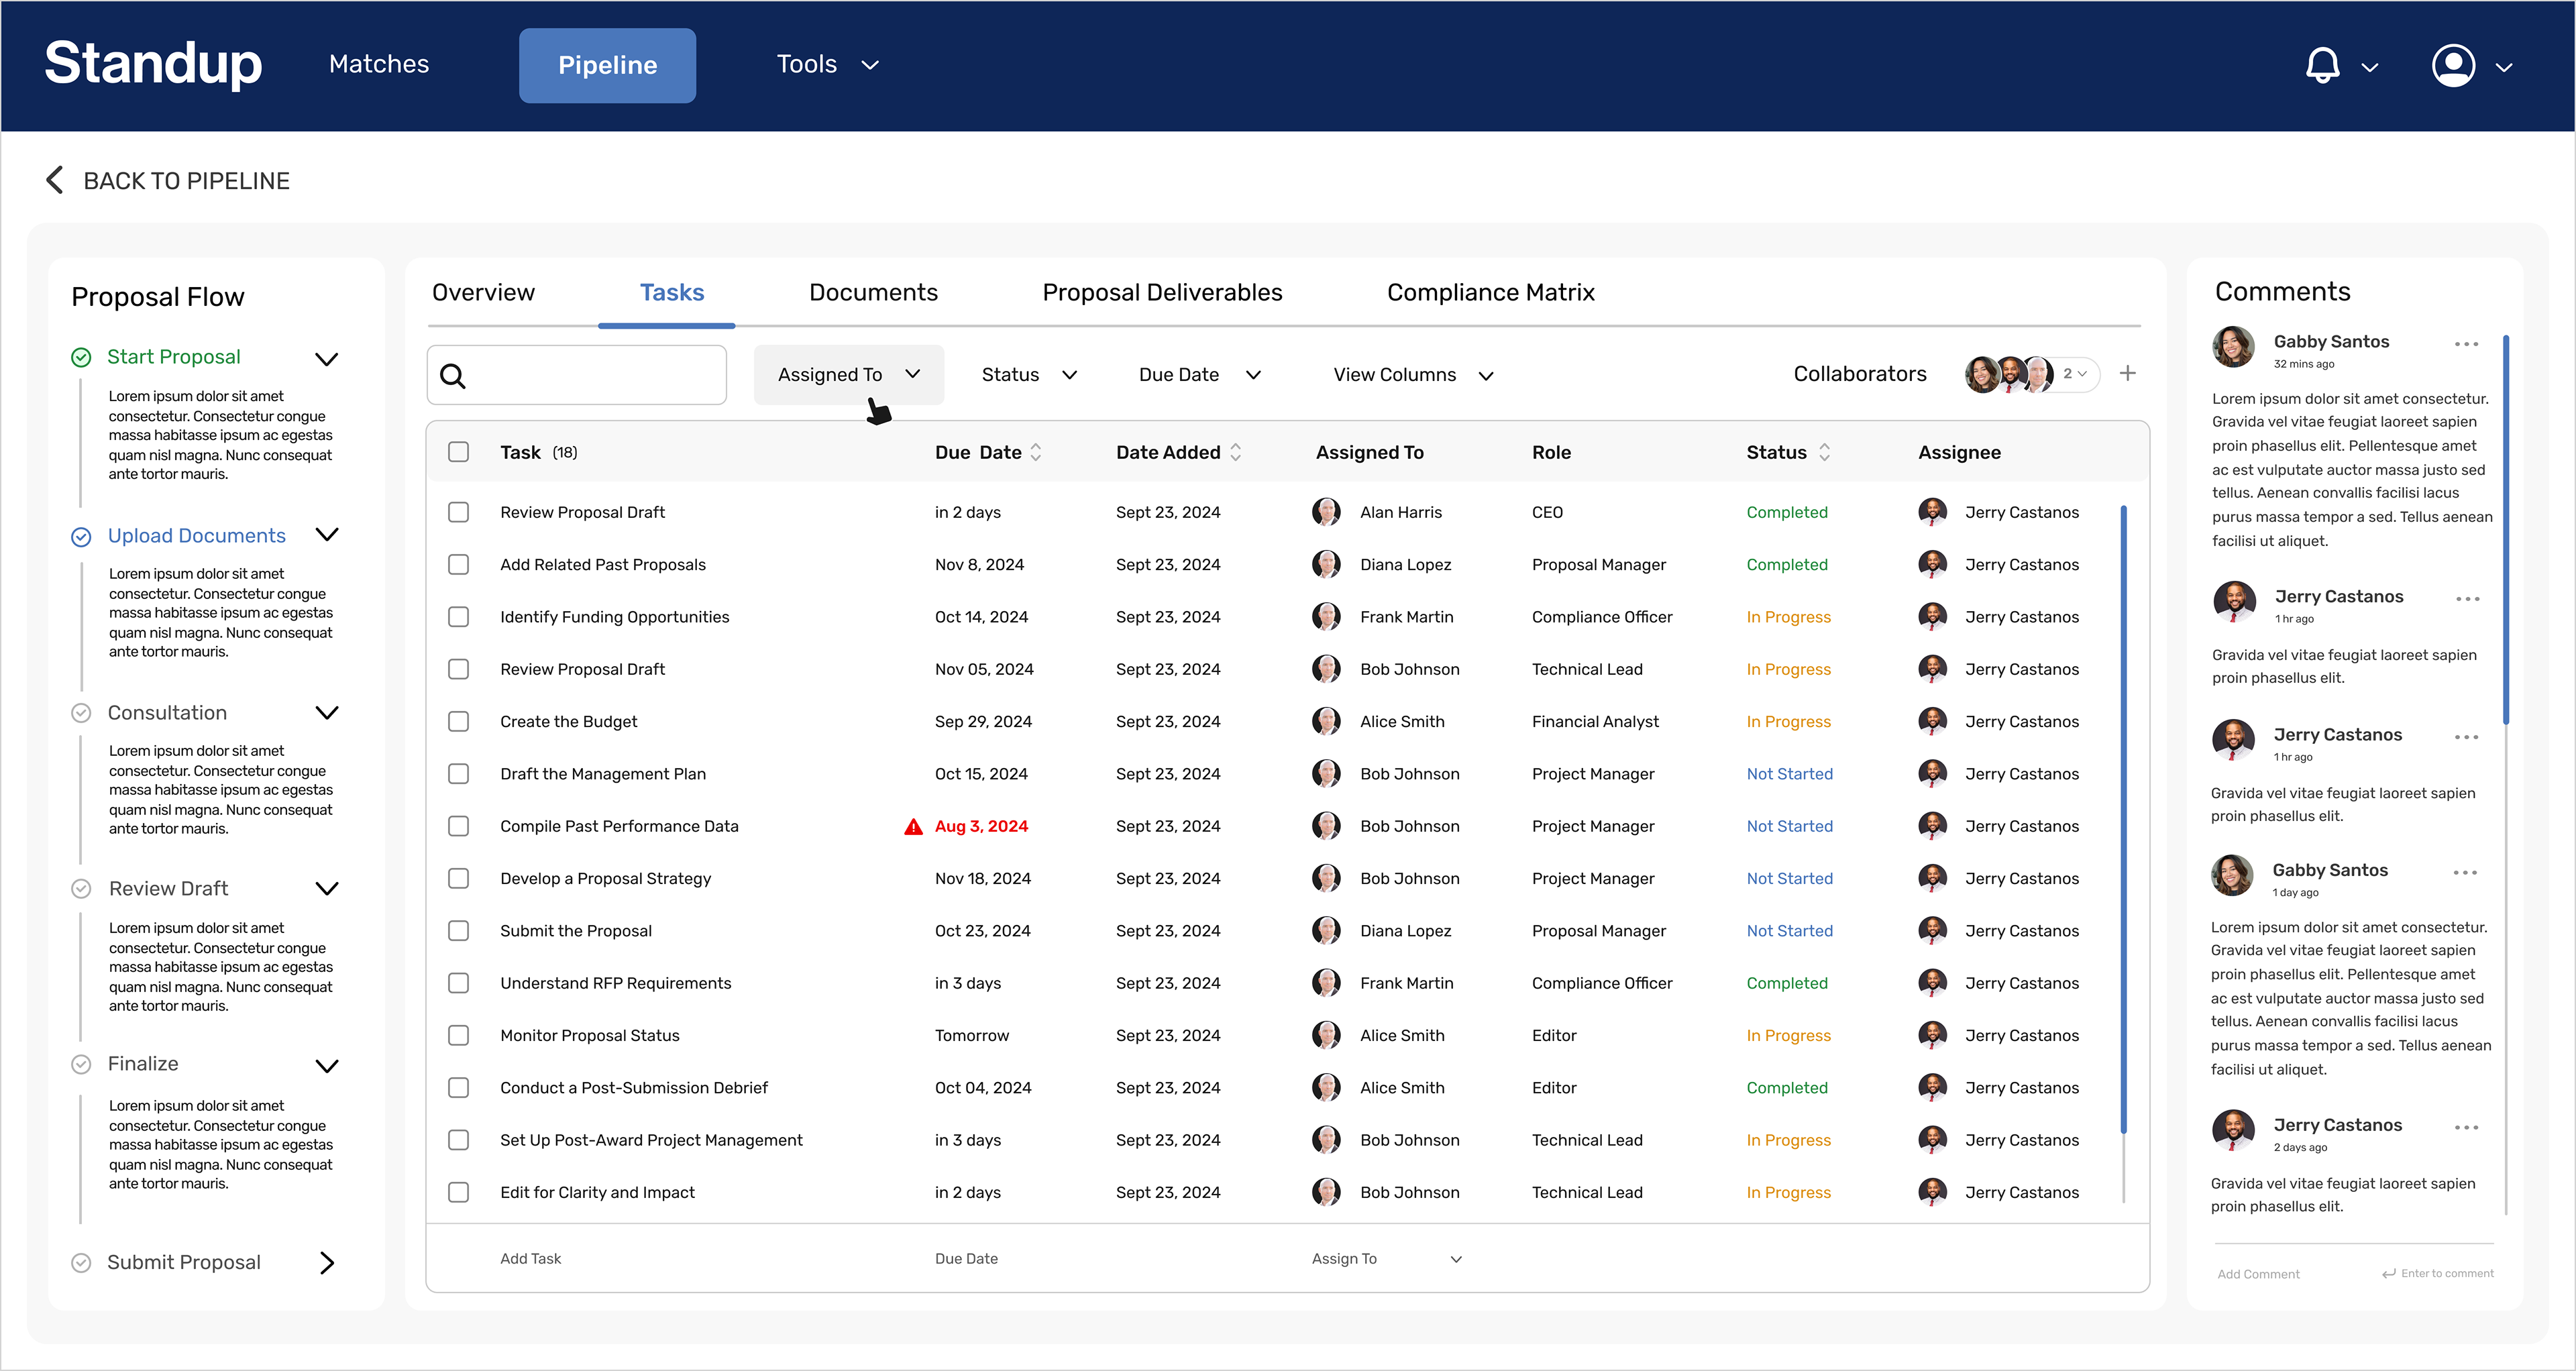Add a collaborator with the plus icon
The width and height of the screenshot is (2576, 1371).
[2128, 373]
